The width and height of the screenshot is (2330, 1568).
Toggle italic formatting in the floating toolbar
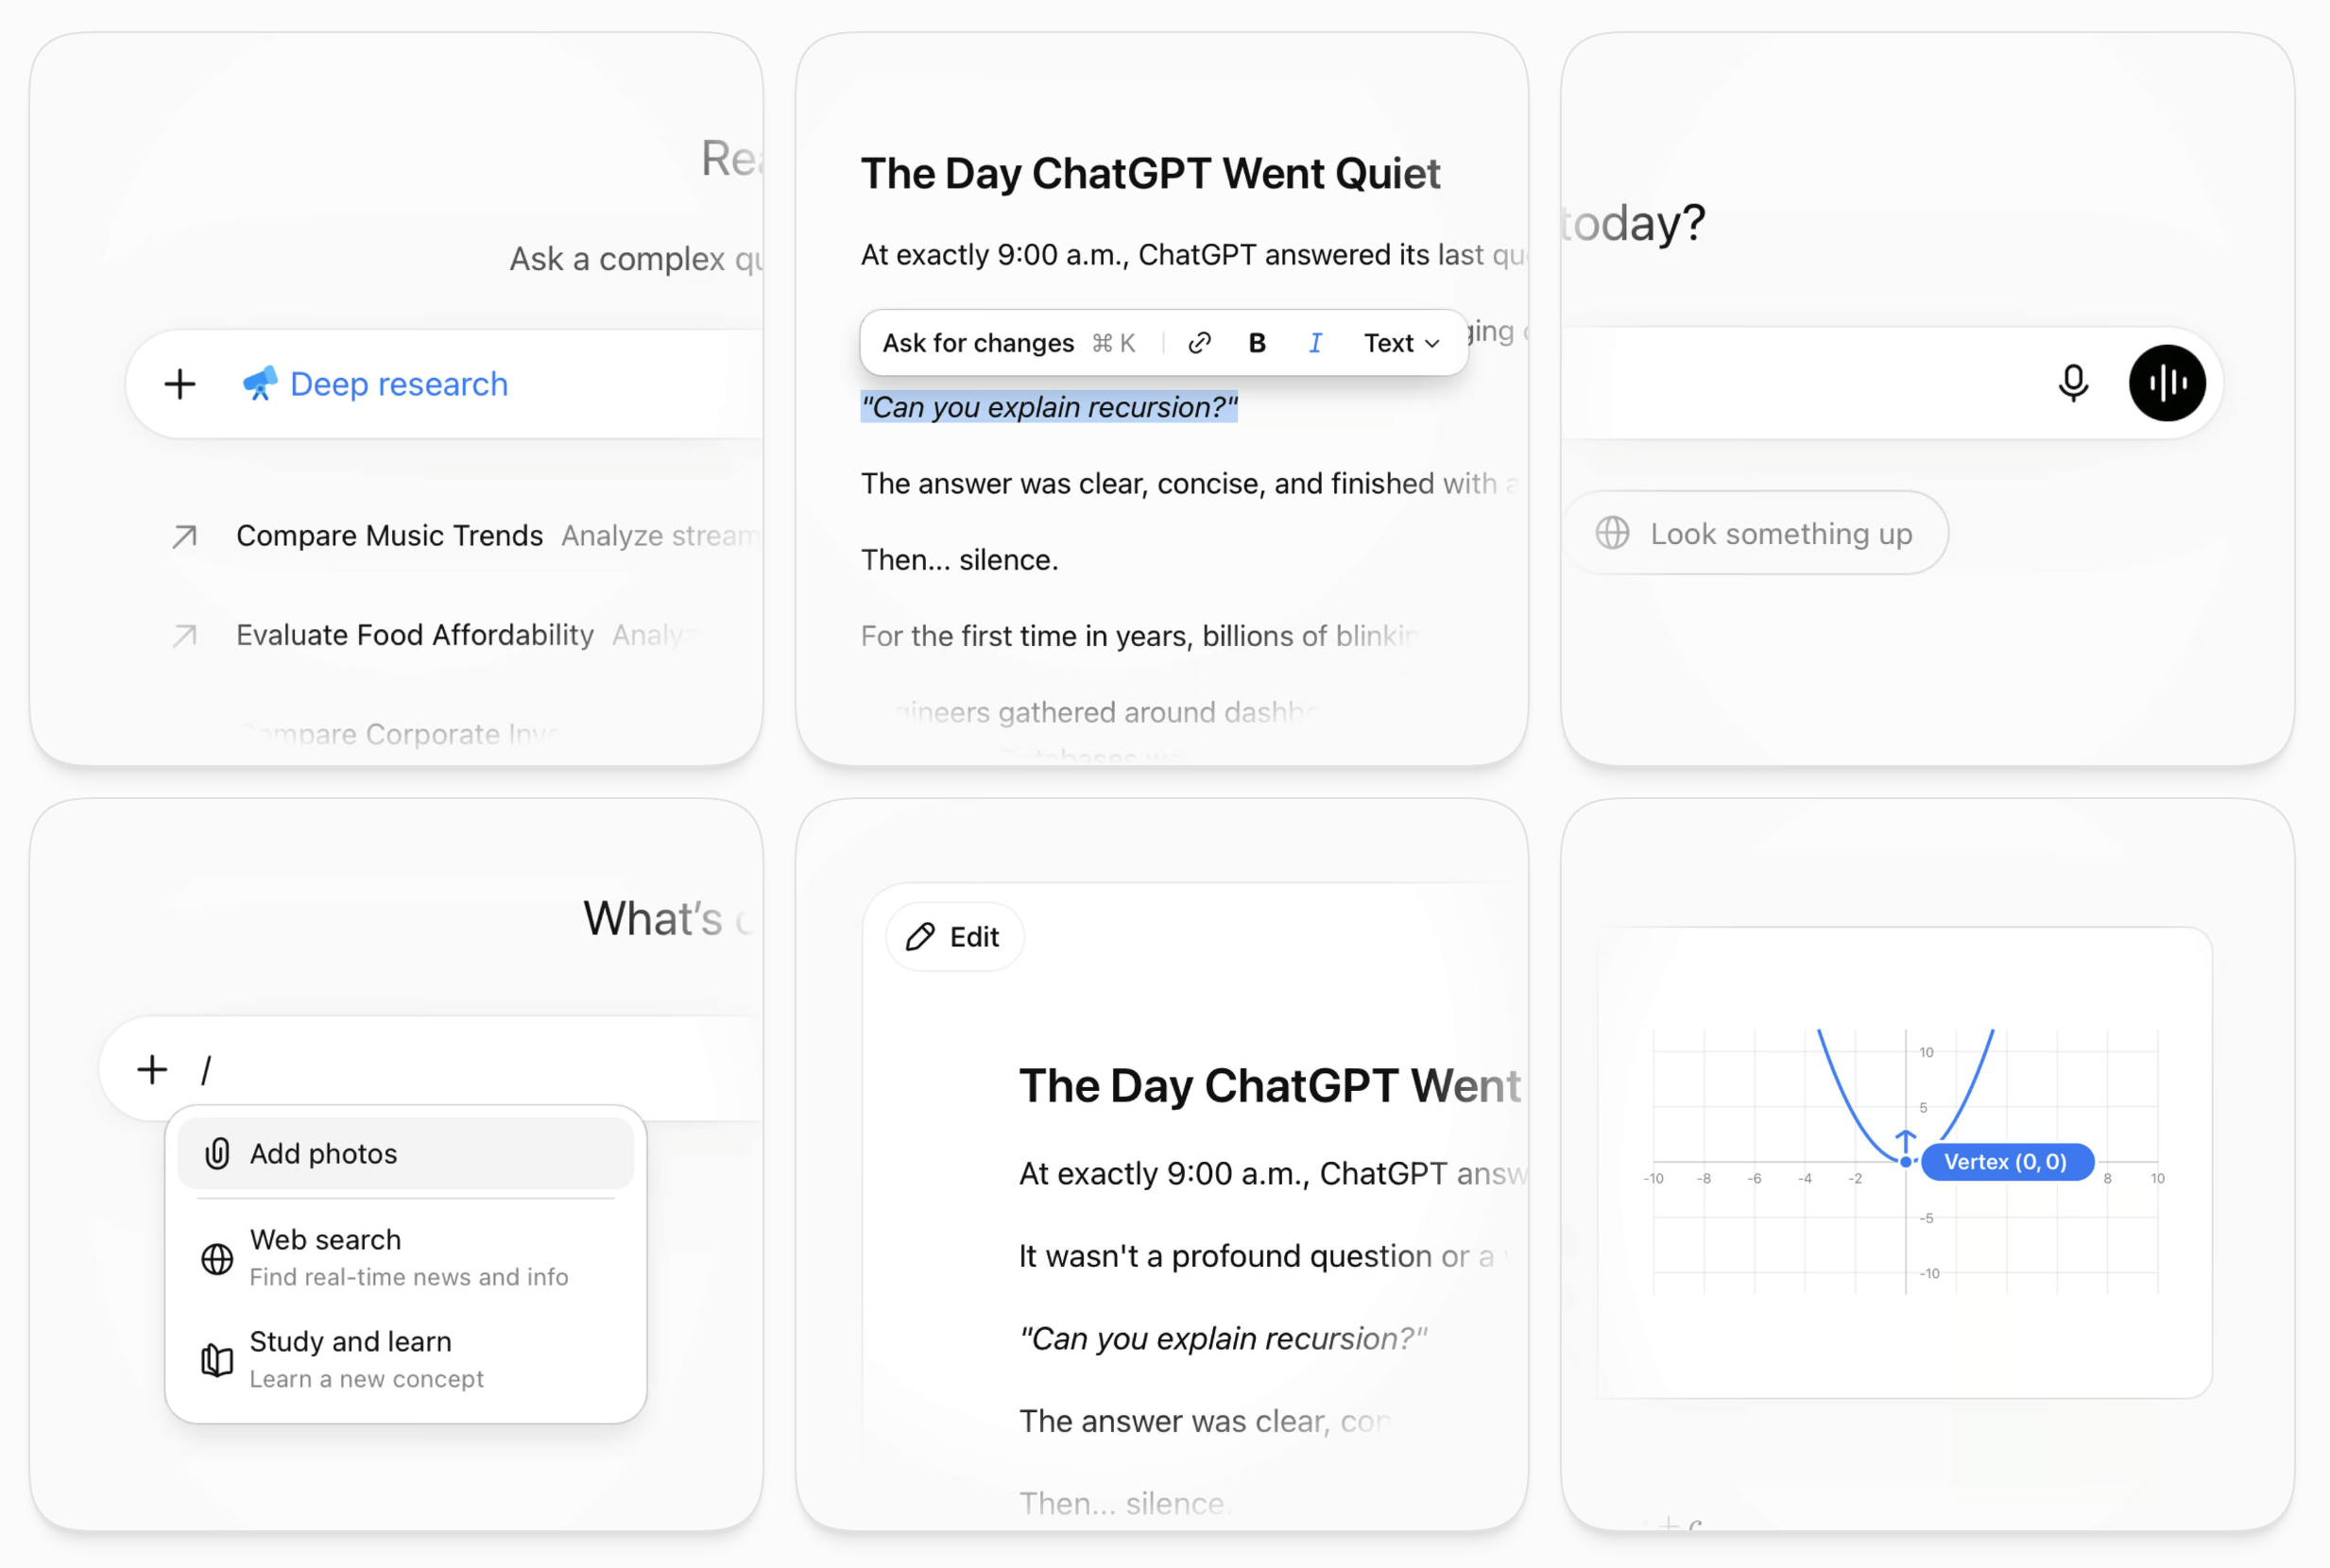pyautogui.click(x=1315, y=343)
